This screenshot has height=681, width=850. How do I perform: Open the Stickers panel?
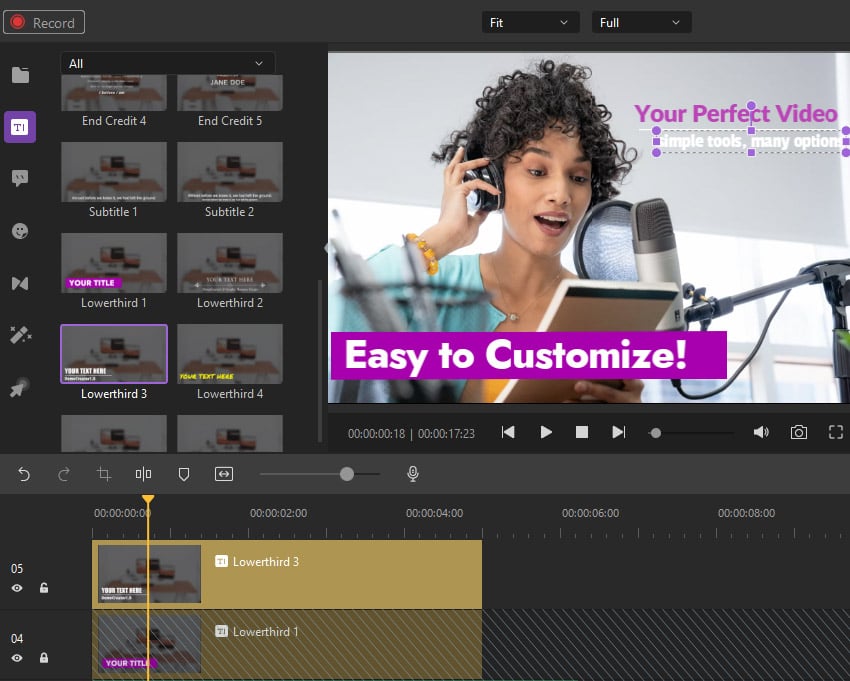(x=20, y=231)
